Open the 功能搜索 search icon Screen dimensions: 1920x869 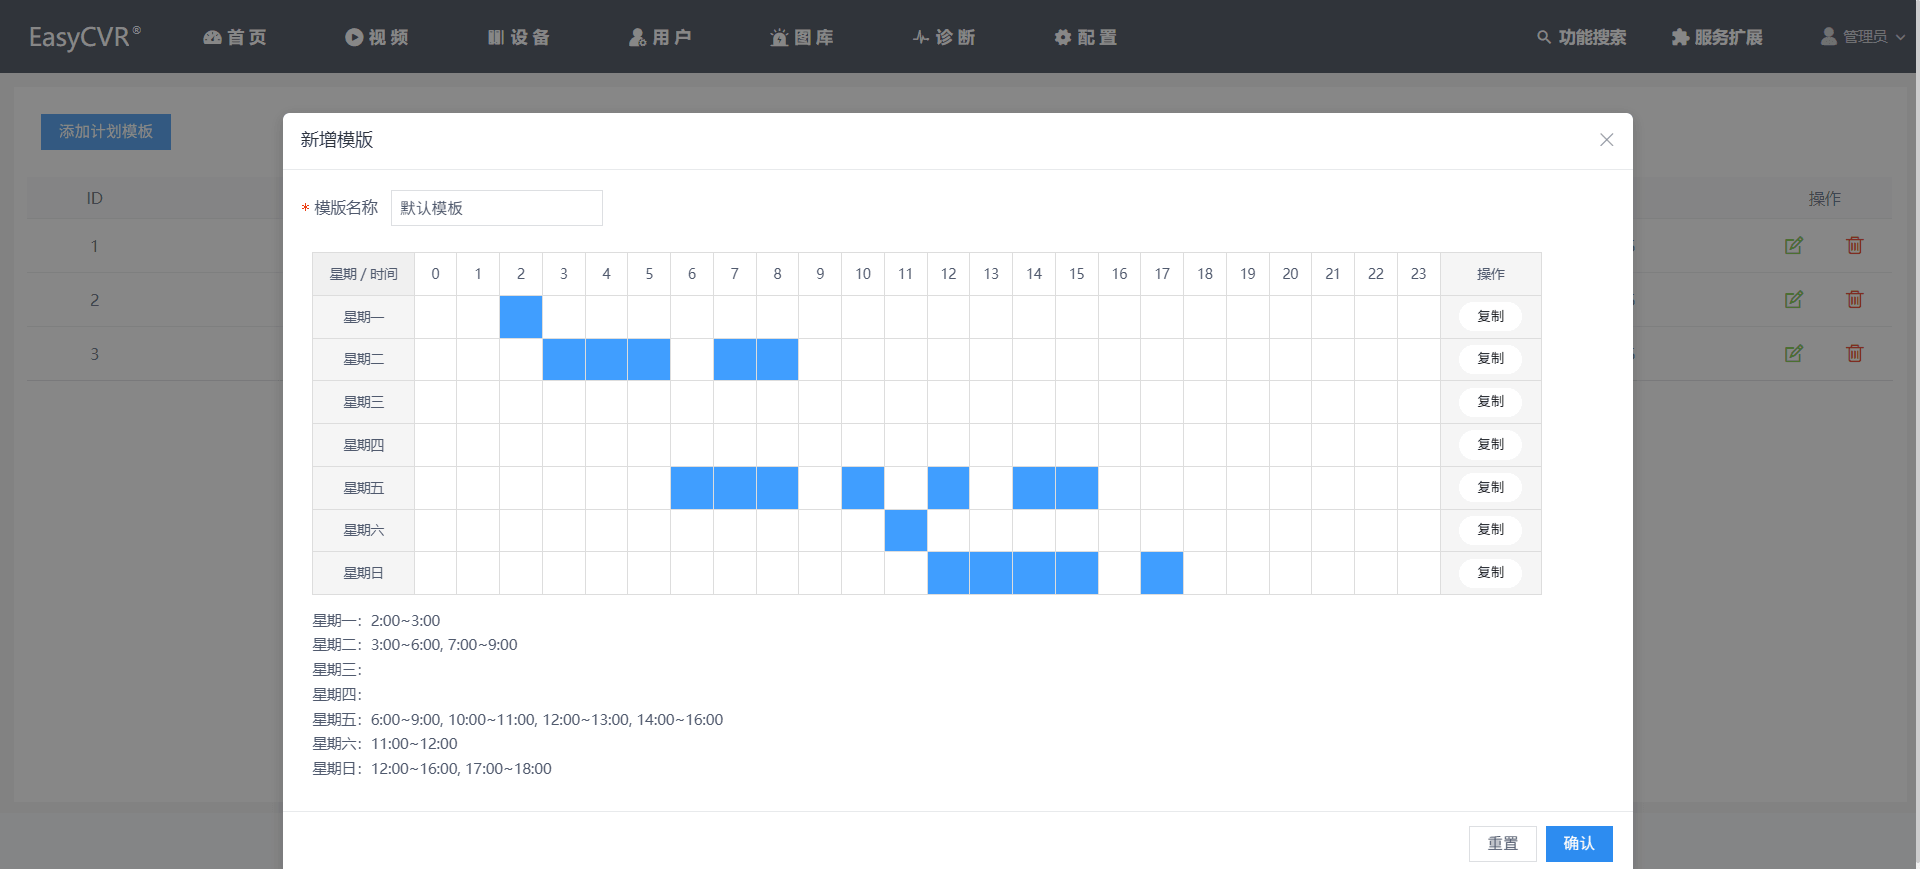pyautogui.click(x=1544, y=37)
